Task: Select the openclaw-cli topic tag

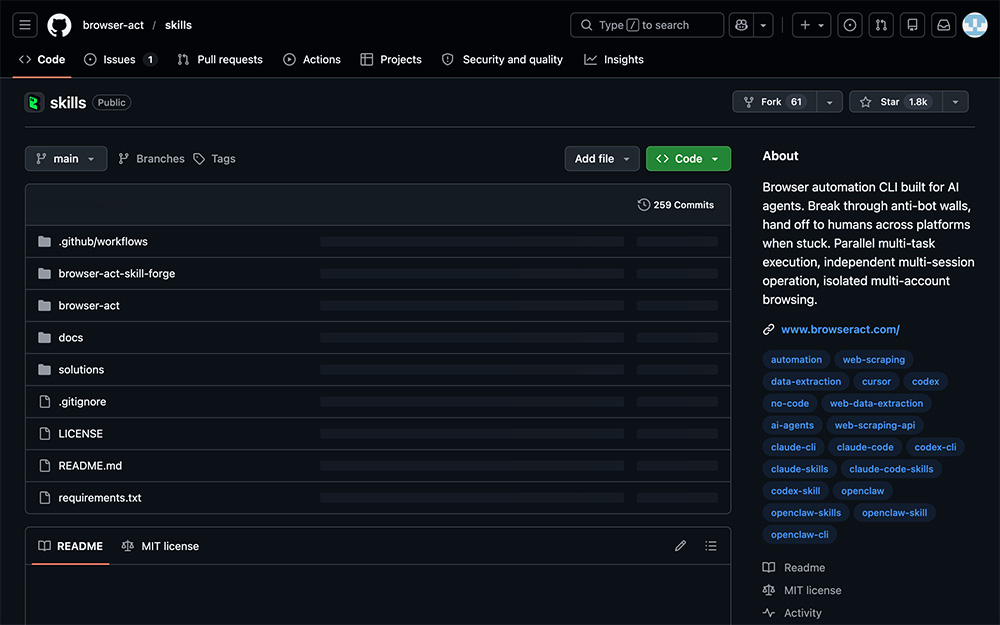Action: point(799,534)
